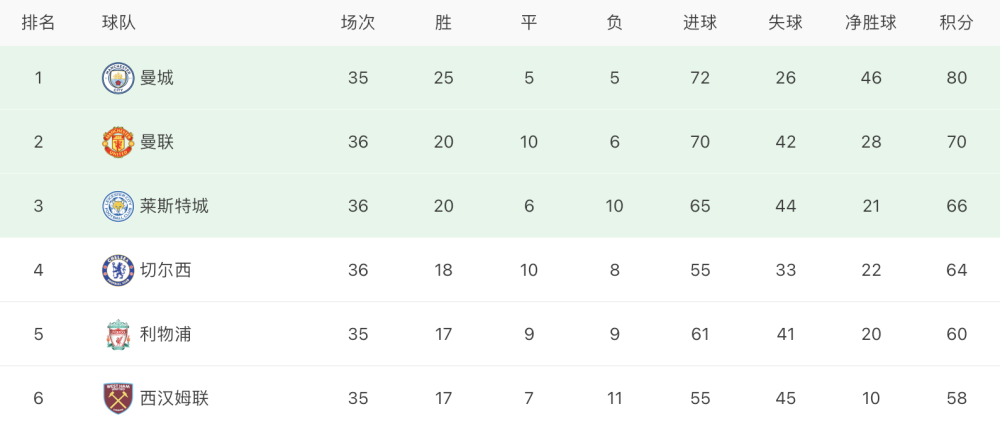Click the Manchester United club crest
The height and width of the screenshot is (426, 1000).
coord(118,142)
